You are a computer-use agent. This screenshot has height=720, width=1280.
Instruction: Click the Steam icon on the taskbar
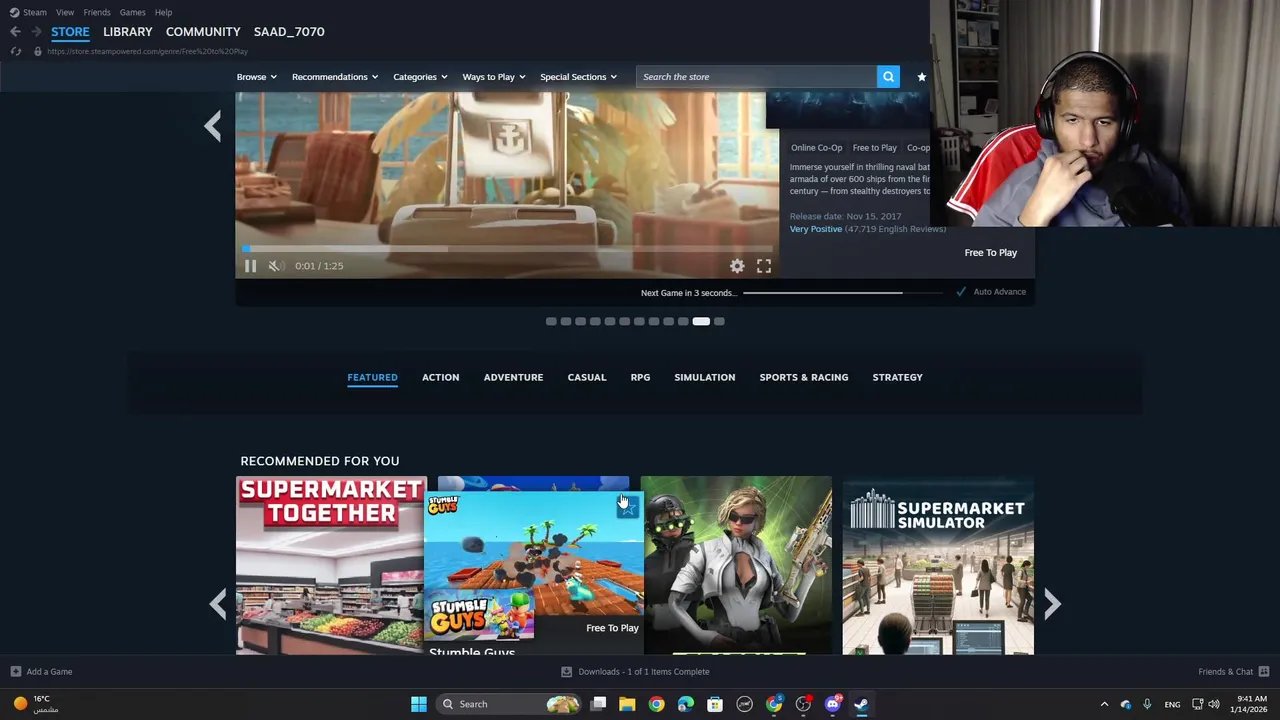click(x=861, y=704)
